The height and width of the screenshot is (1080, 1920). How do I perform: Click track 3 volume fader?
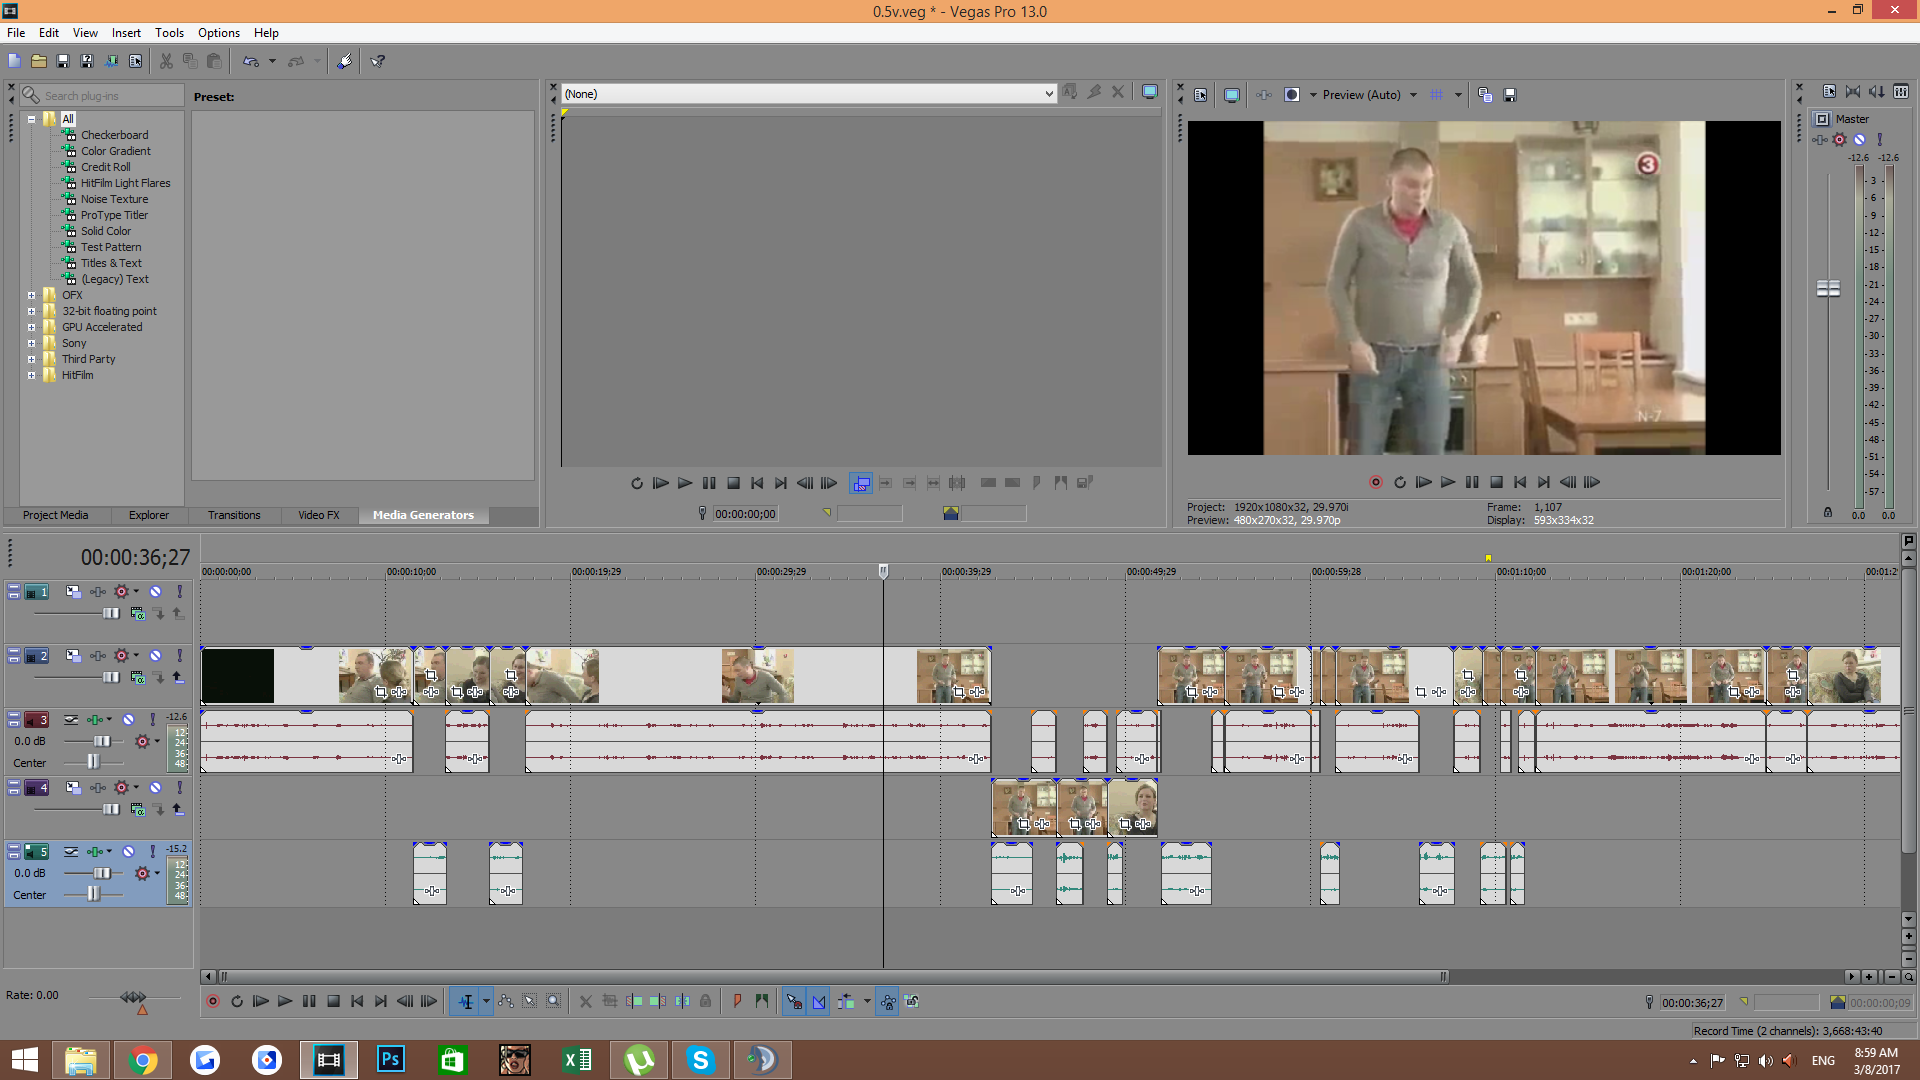(102, 741)
